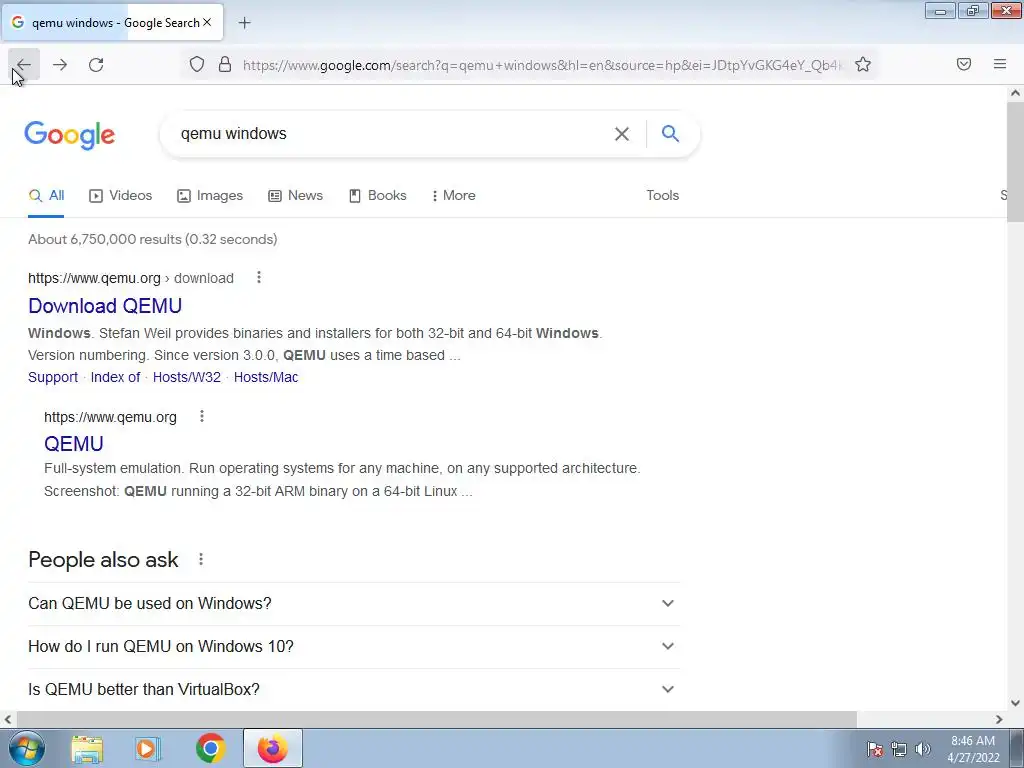This screenshot has height=768, width=1024.
Task: Focus the browser address bar
Action: [x=542, y=65]
